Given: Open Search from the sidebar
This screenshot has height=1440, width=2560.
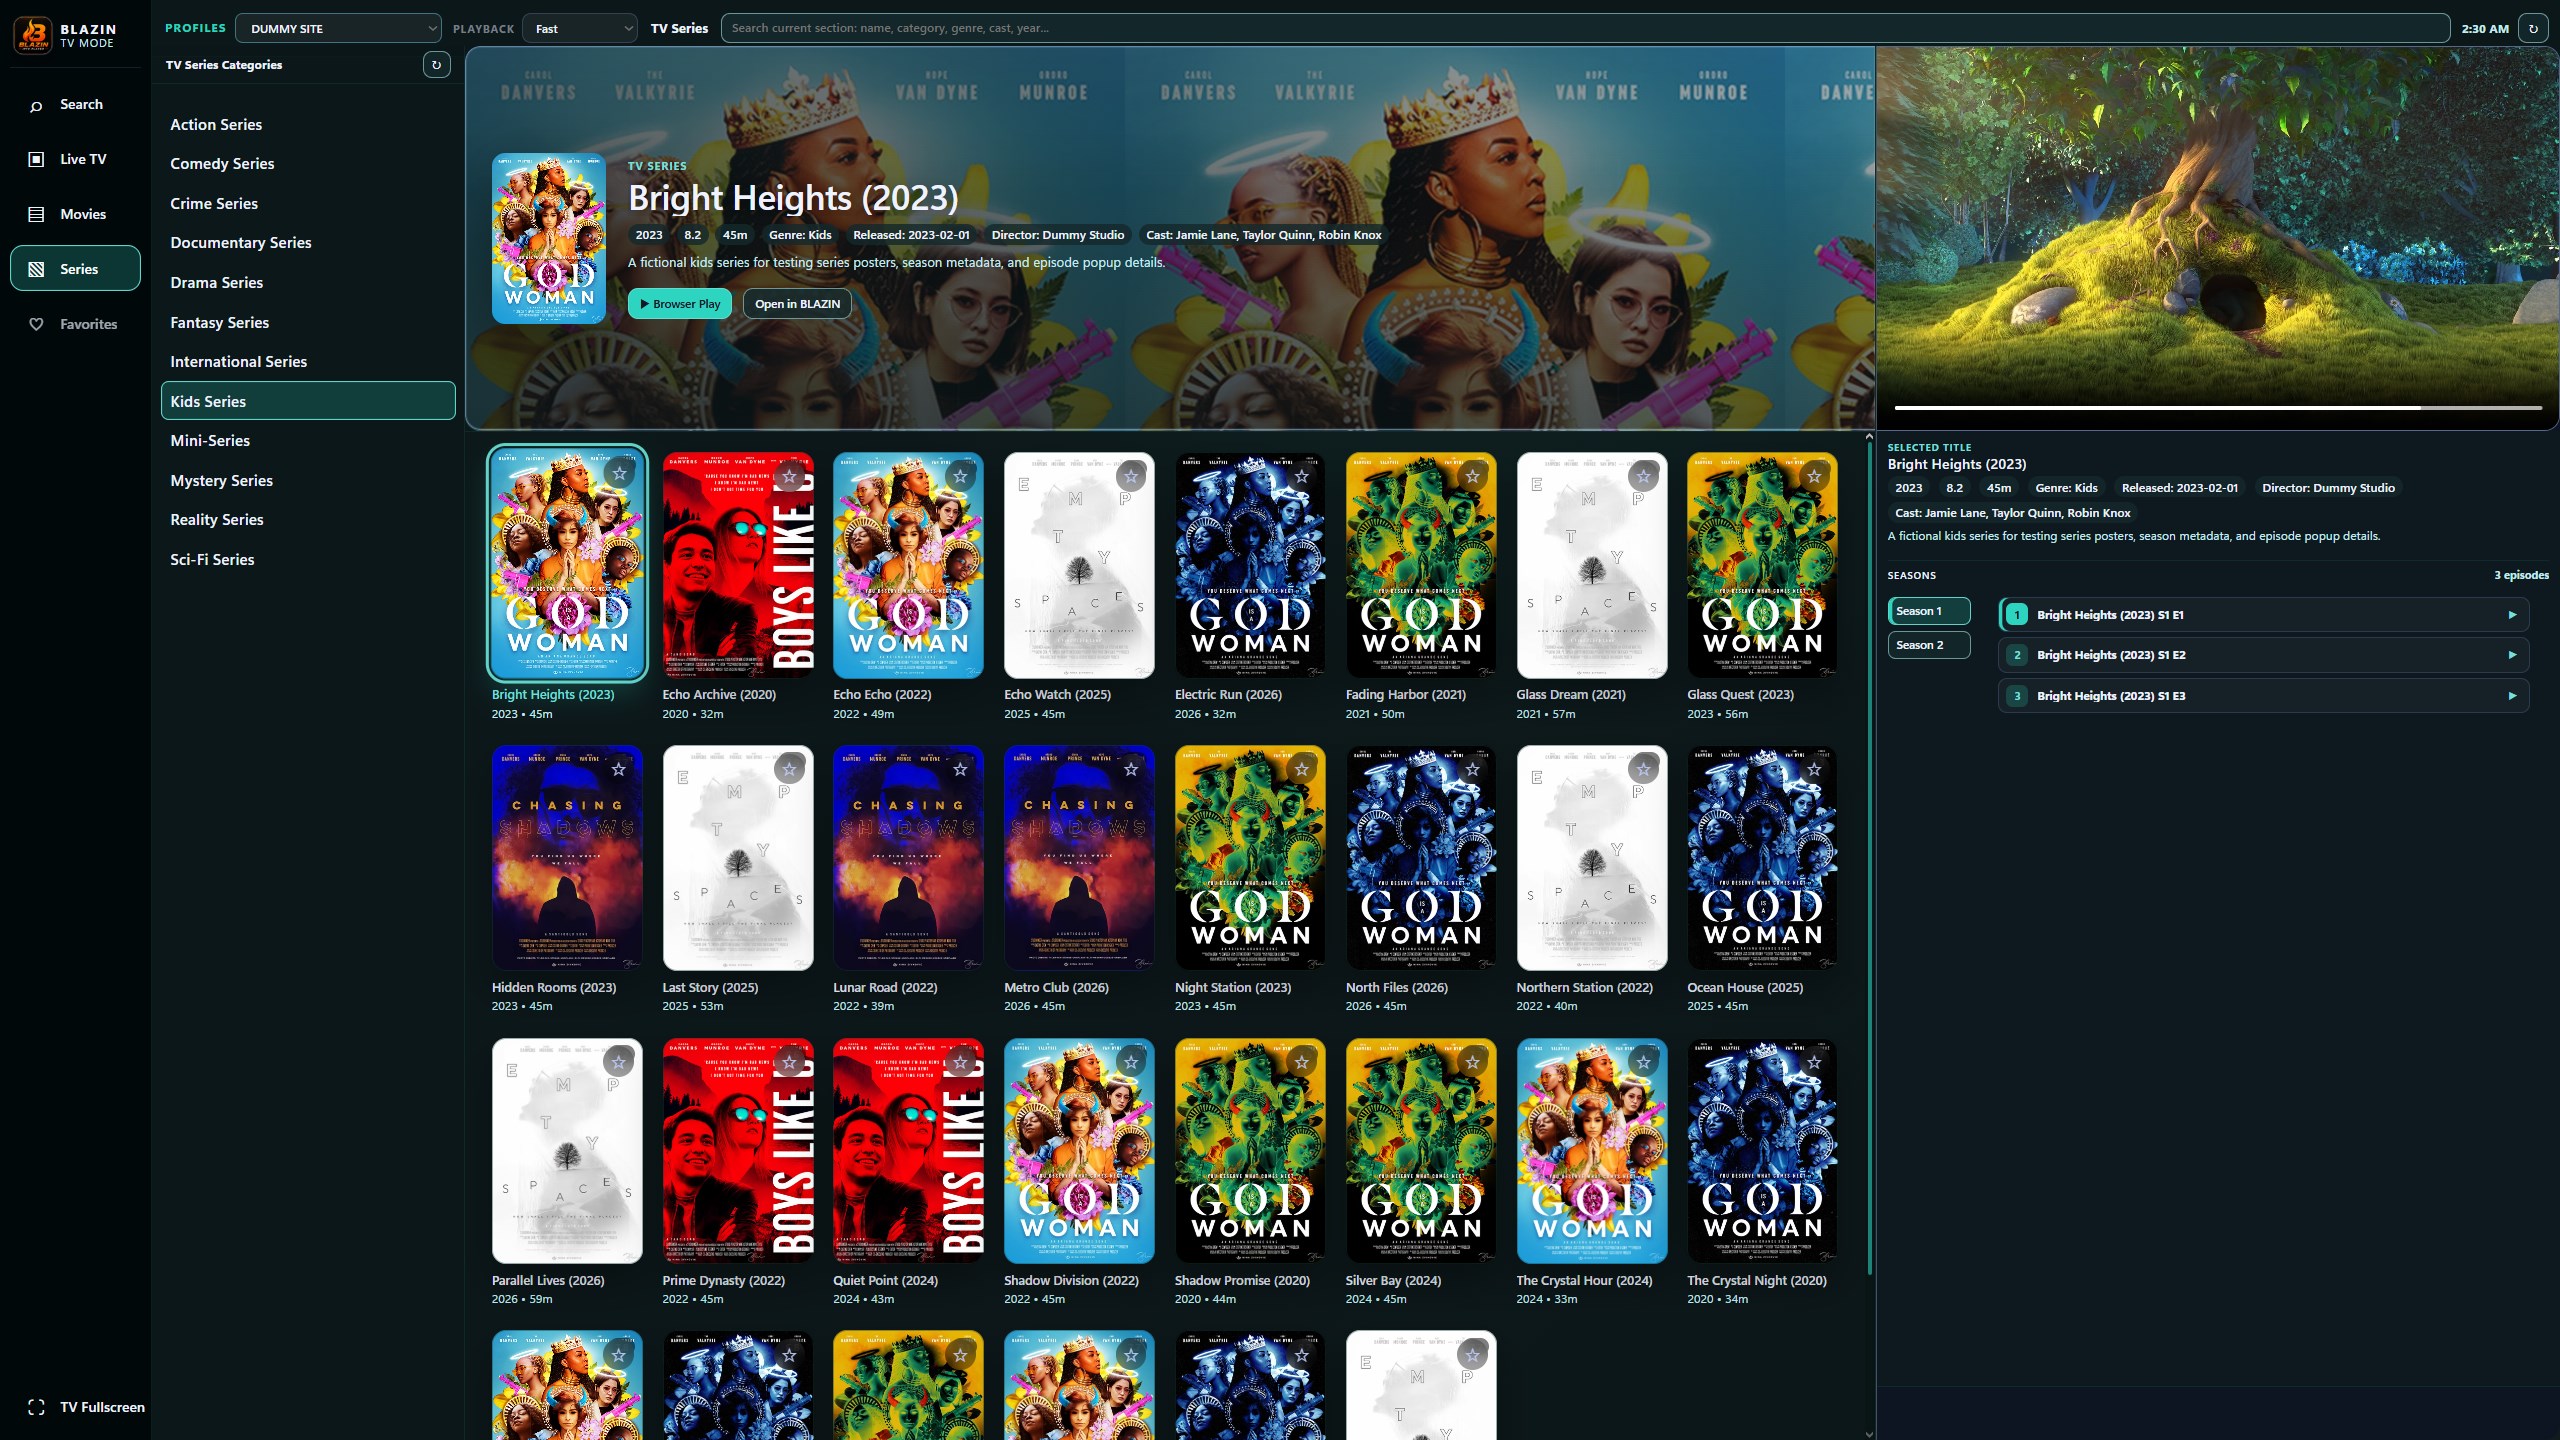Looking at the screenshot, I should [75, 104].
